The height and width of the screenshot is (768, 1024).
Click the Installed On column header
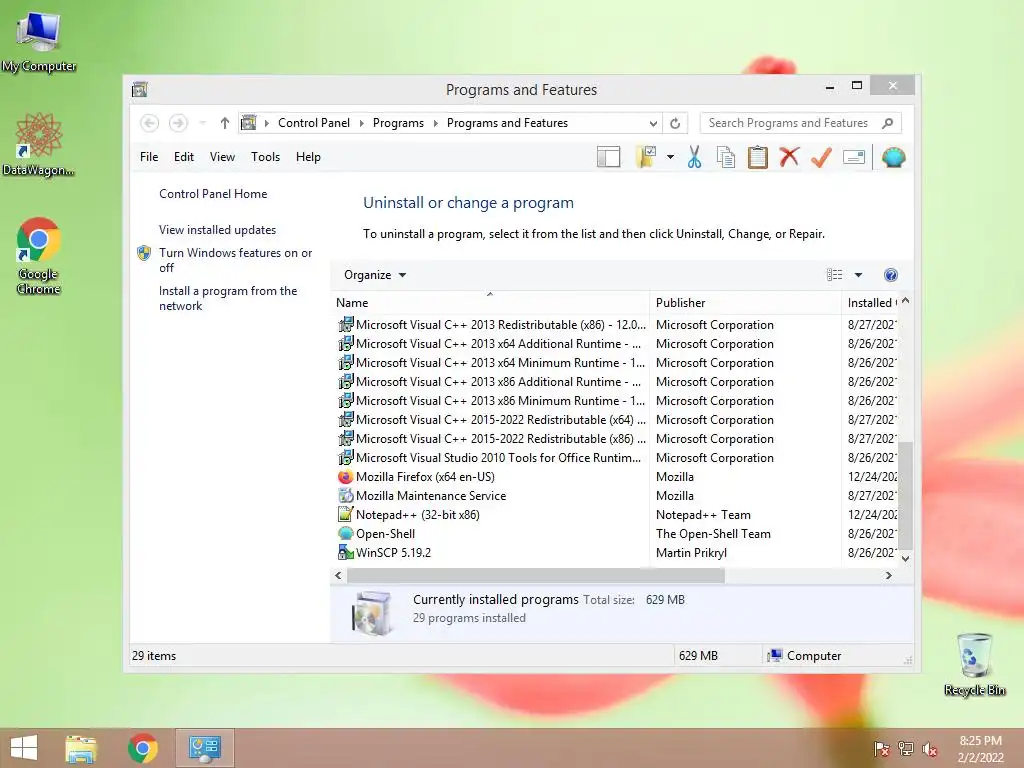[871, 303]
